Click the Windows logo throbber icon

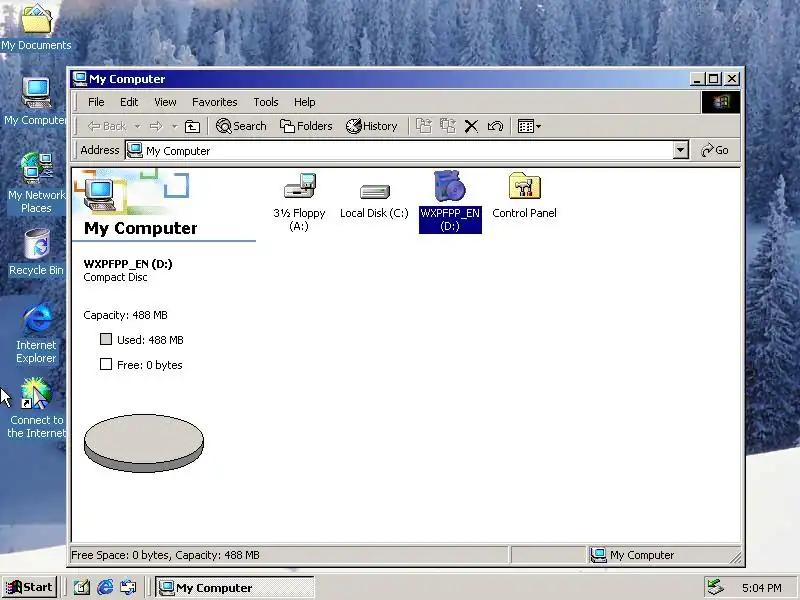[720, 102]
